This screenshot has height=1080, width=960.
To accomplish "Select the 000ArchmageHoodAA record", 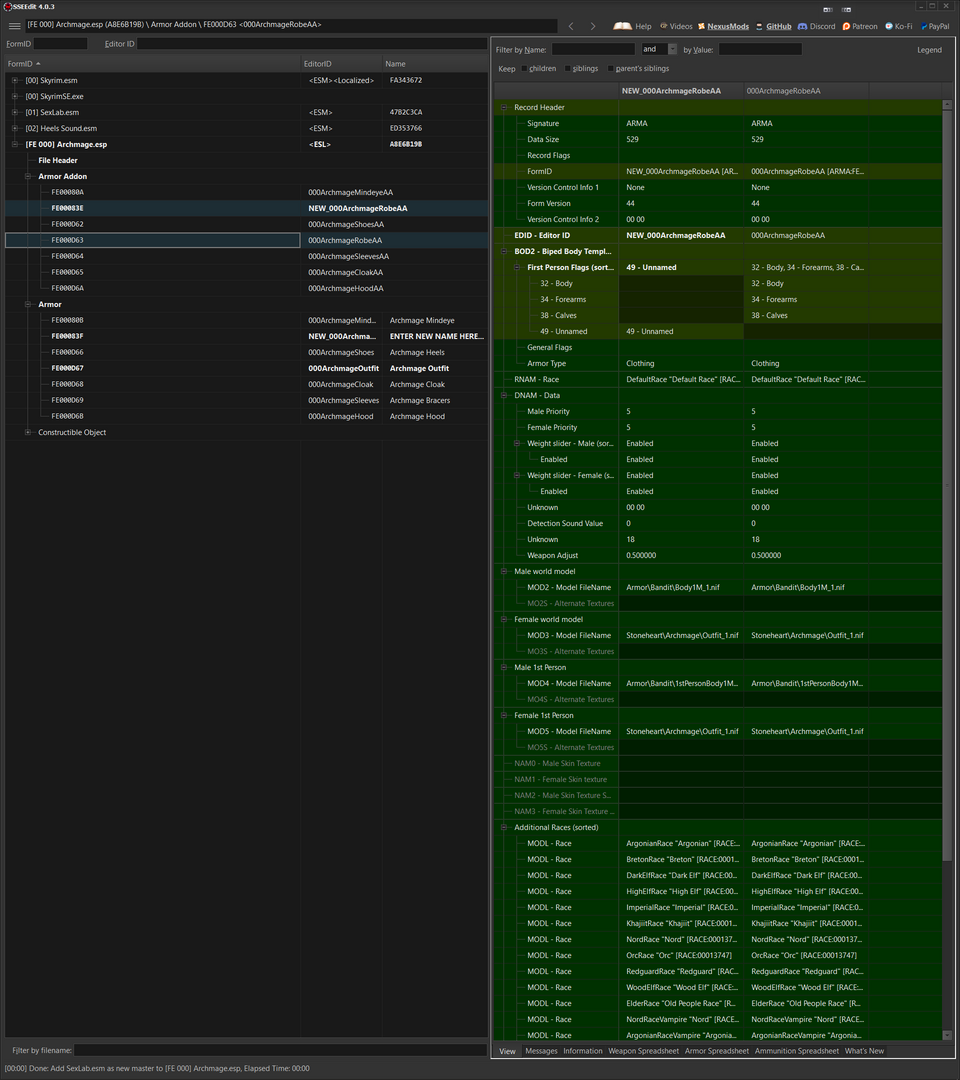I will click(x=247, y=288).
